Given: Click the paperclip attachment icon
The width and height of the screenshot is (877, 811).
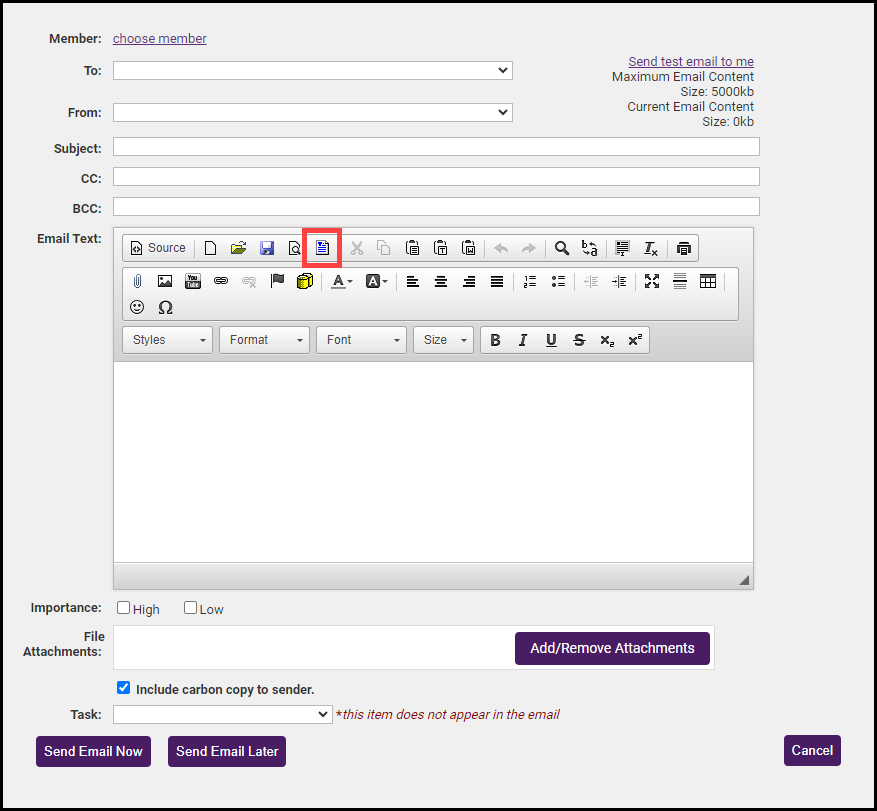Looking at the screenshot, I should [x=138, y=282].
